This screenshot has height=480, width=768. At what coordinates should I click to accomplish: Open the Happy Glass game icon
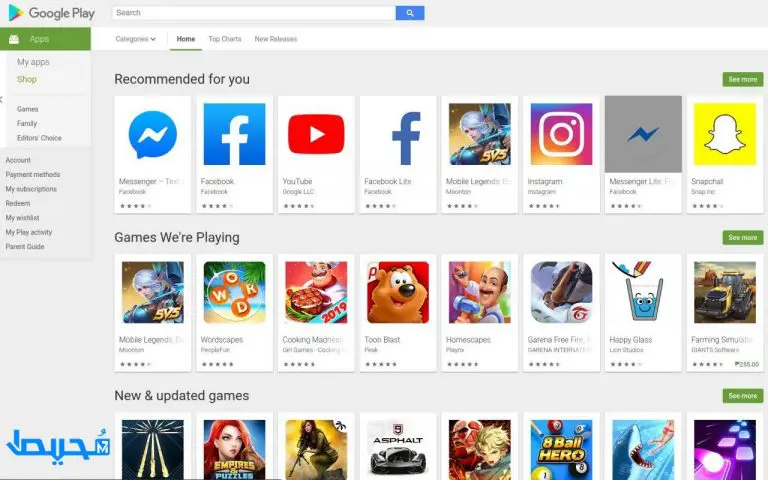[643, 292]
